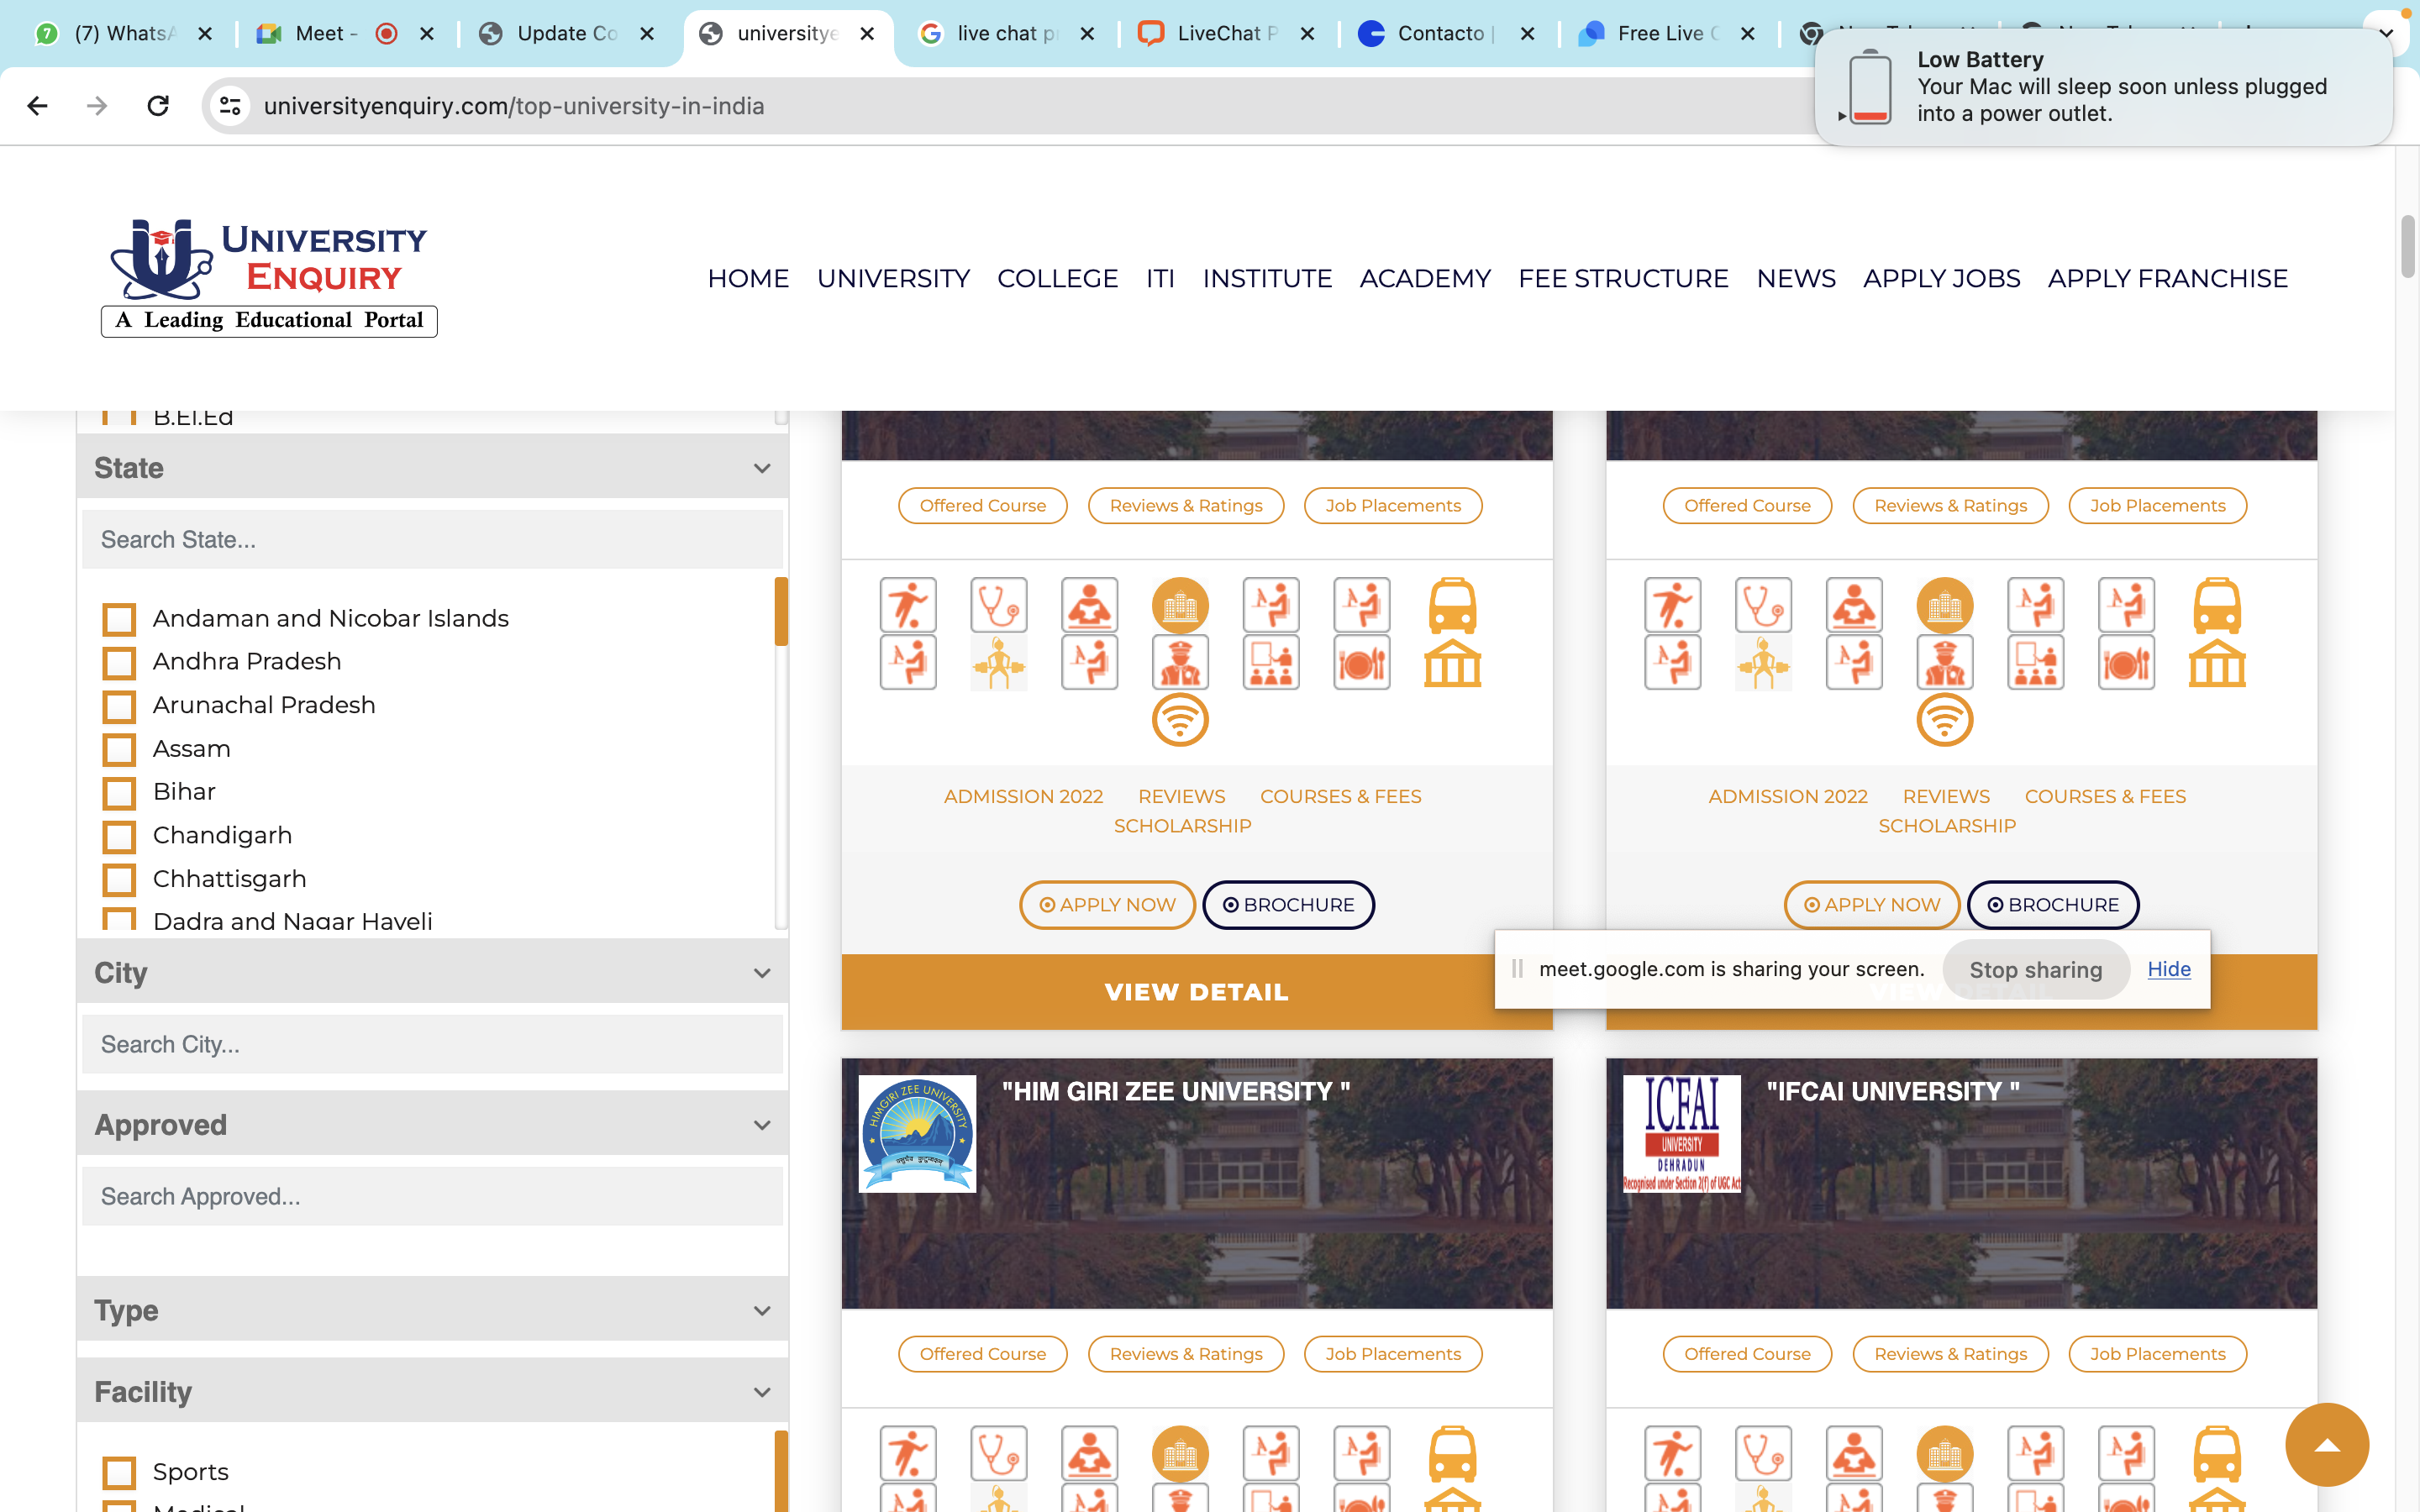Click the classroom presentation icon in second card
The height and width of the screenshot is (1512, 2420).
pyautogui.click(x=2035, y=662)
